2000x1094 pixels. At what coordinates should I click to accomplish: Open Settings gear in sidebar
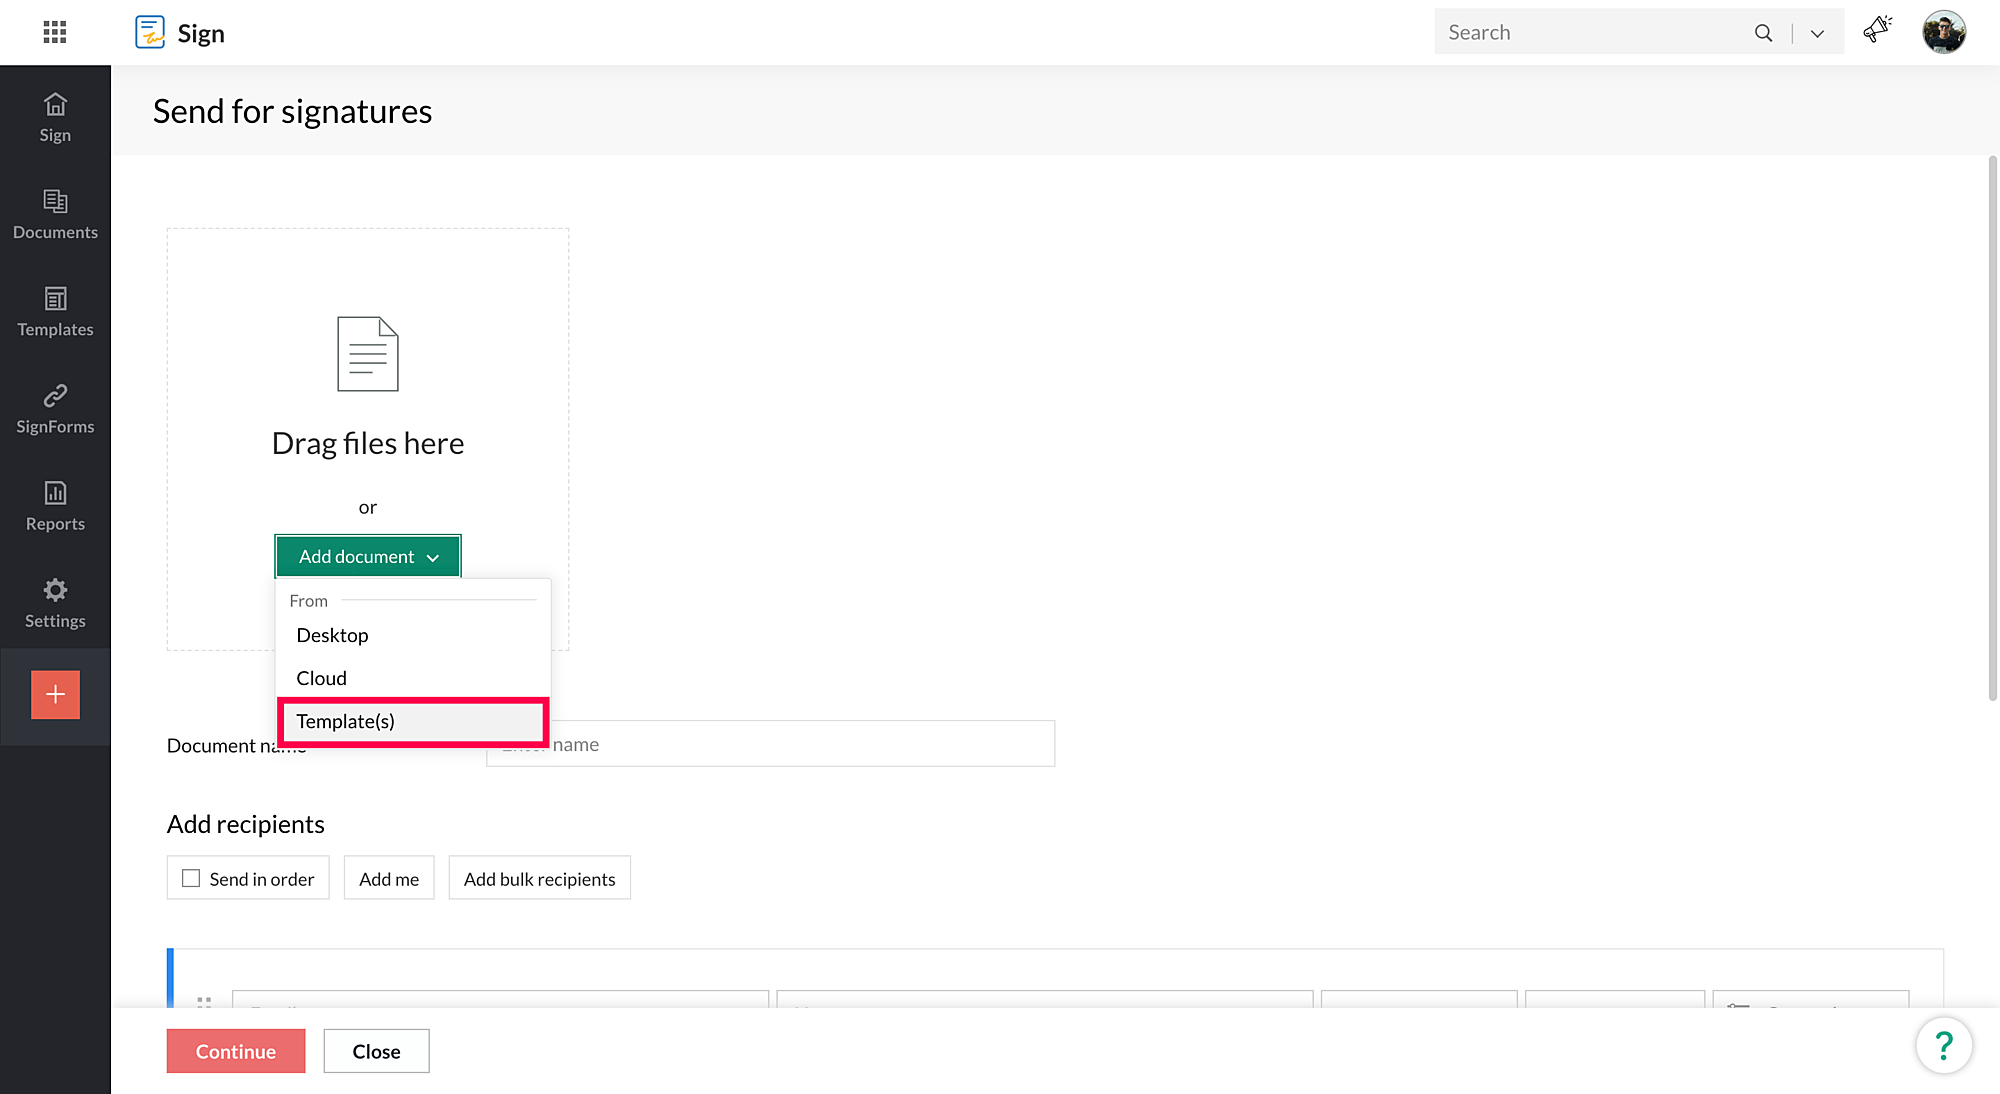click(55, 602)
